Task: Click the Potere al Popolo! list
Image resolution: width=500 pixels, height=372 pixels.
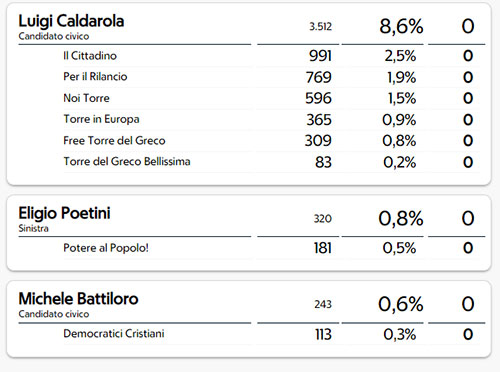Action: coord(106,248)
